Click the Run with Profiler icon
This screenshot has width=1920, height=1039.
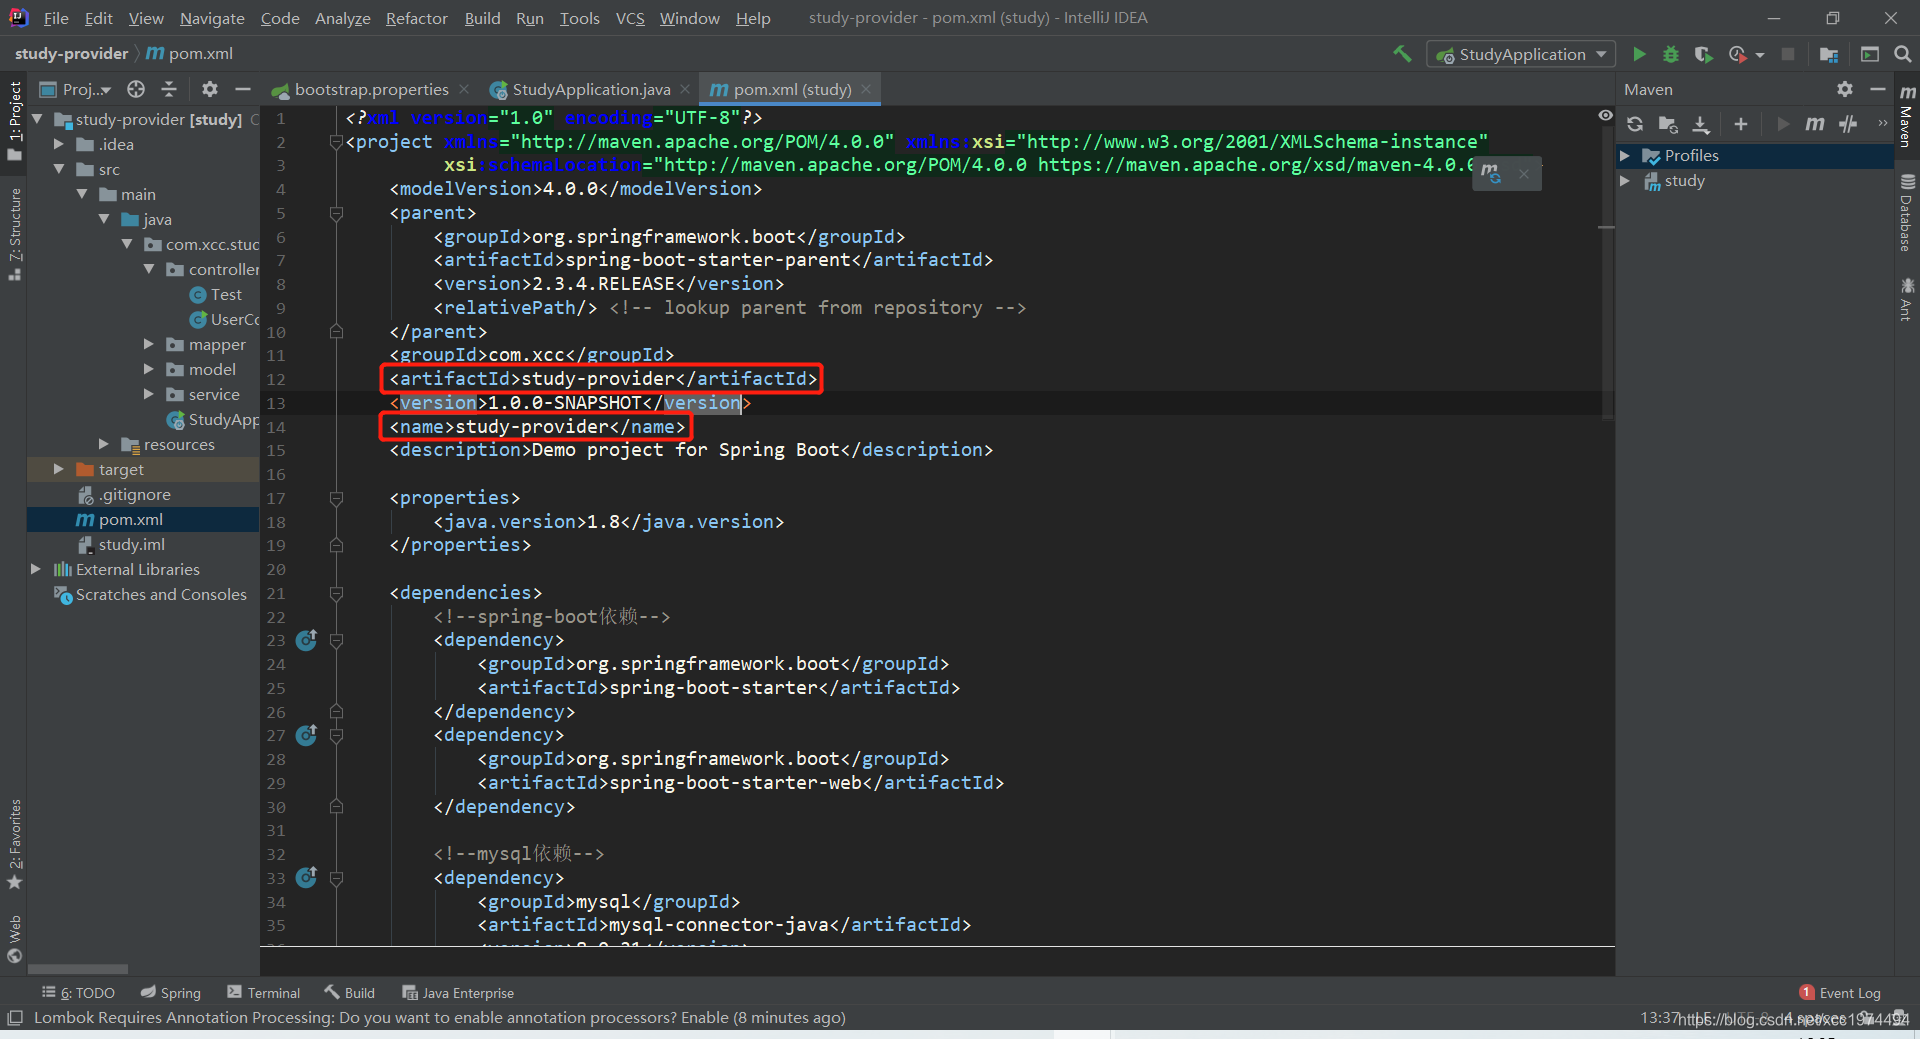(1738, 54)
